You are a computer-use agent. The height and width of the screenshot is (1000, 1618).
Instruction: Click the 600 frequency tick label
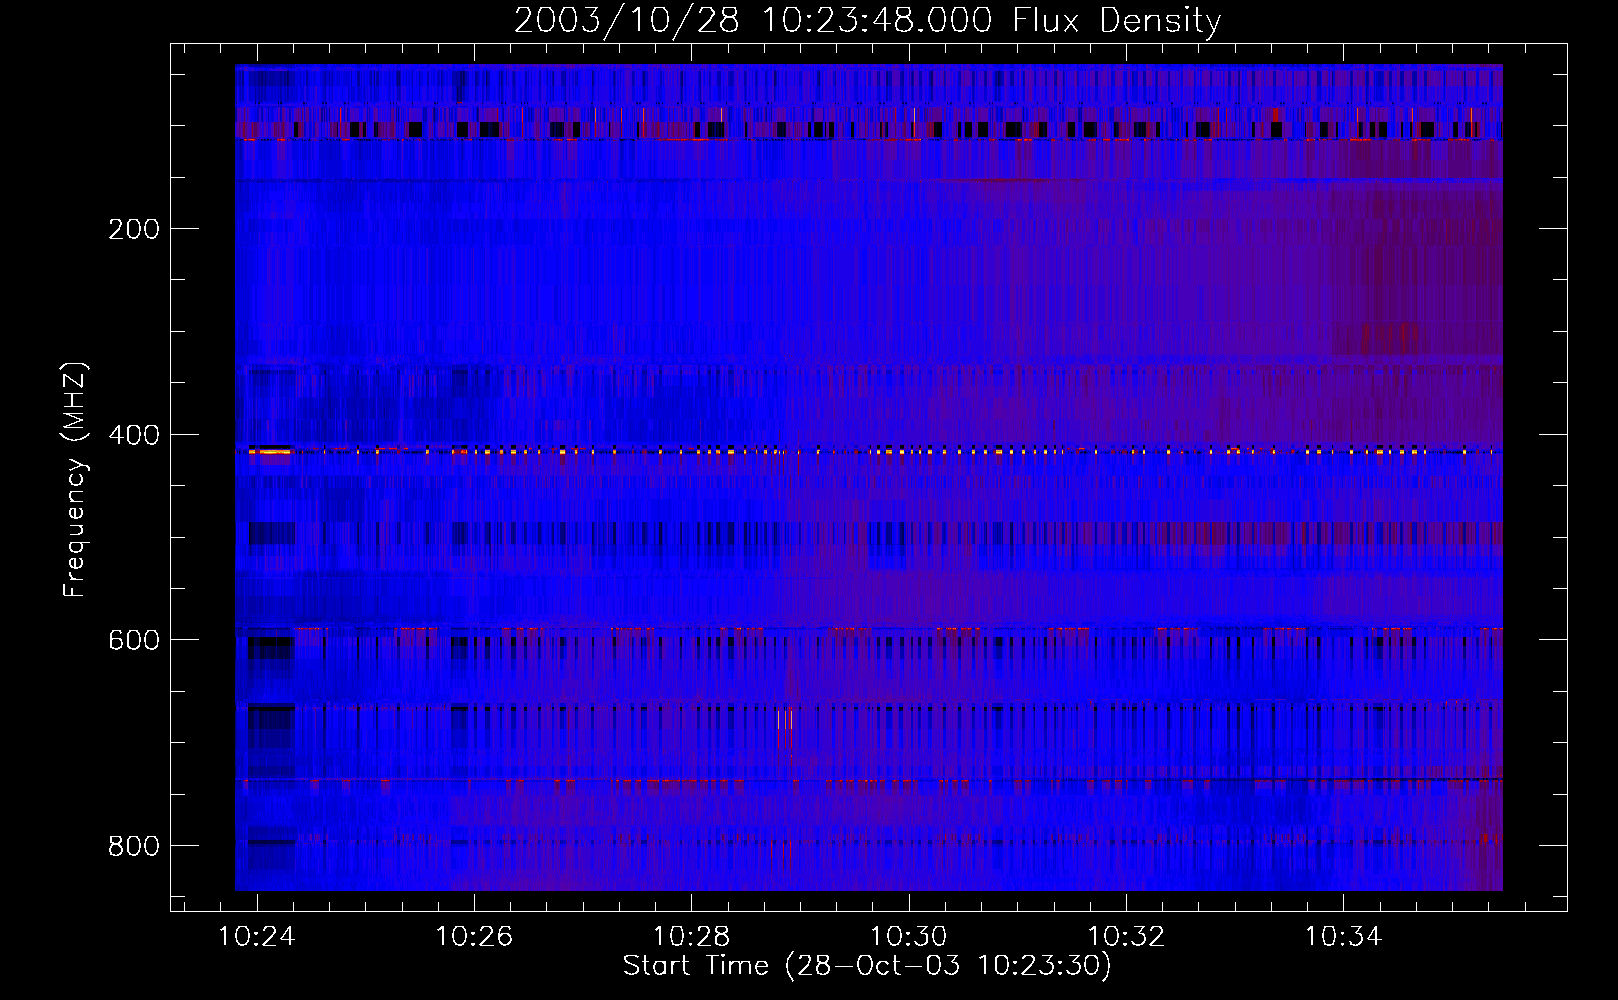coord(134,640)
